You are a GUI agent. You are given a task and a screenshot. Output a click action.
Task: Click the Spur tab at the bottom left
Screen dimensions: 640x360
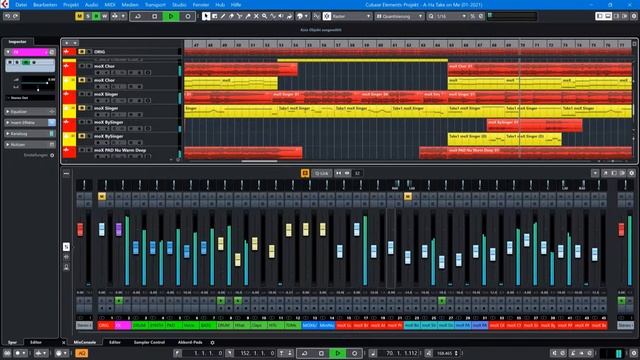(x=13, y=342)
